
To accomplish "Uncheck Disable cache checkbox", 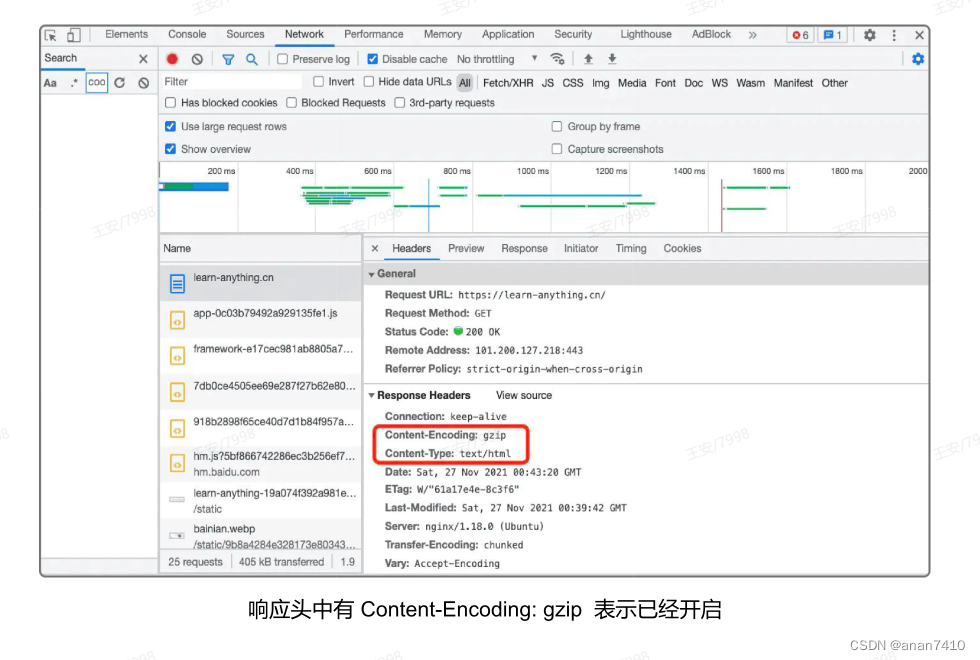I will 372,59.
